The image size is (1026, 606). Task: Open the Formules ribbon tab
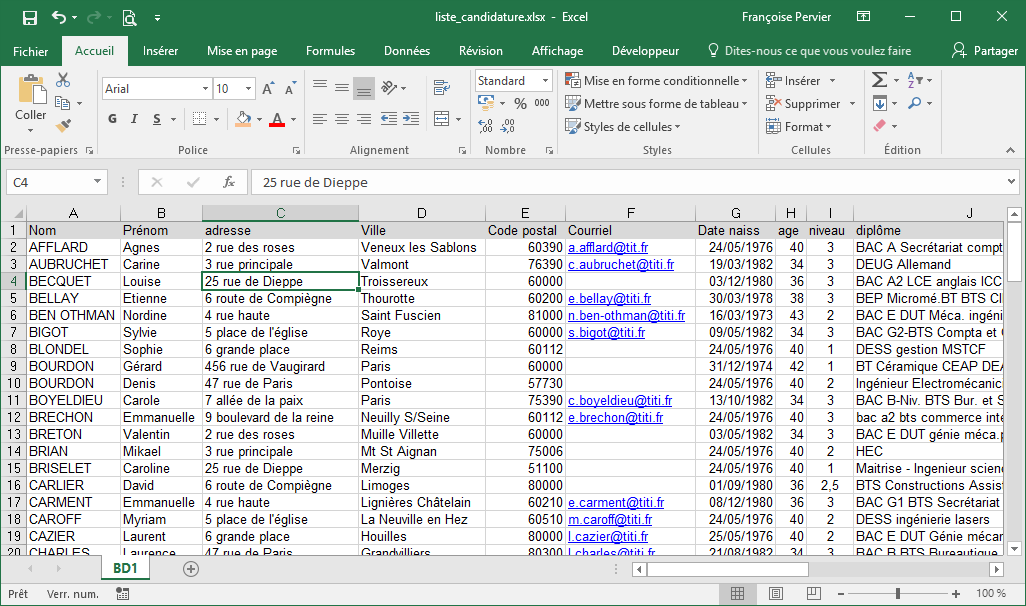click(x=330, y=51)
